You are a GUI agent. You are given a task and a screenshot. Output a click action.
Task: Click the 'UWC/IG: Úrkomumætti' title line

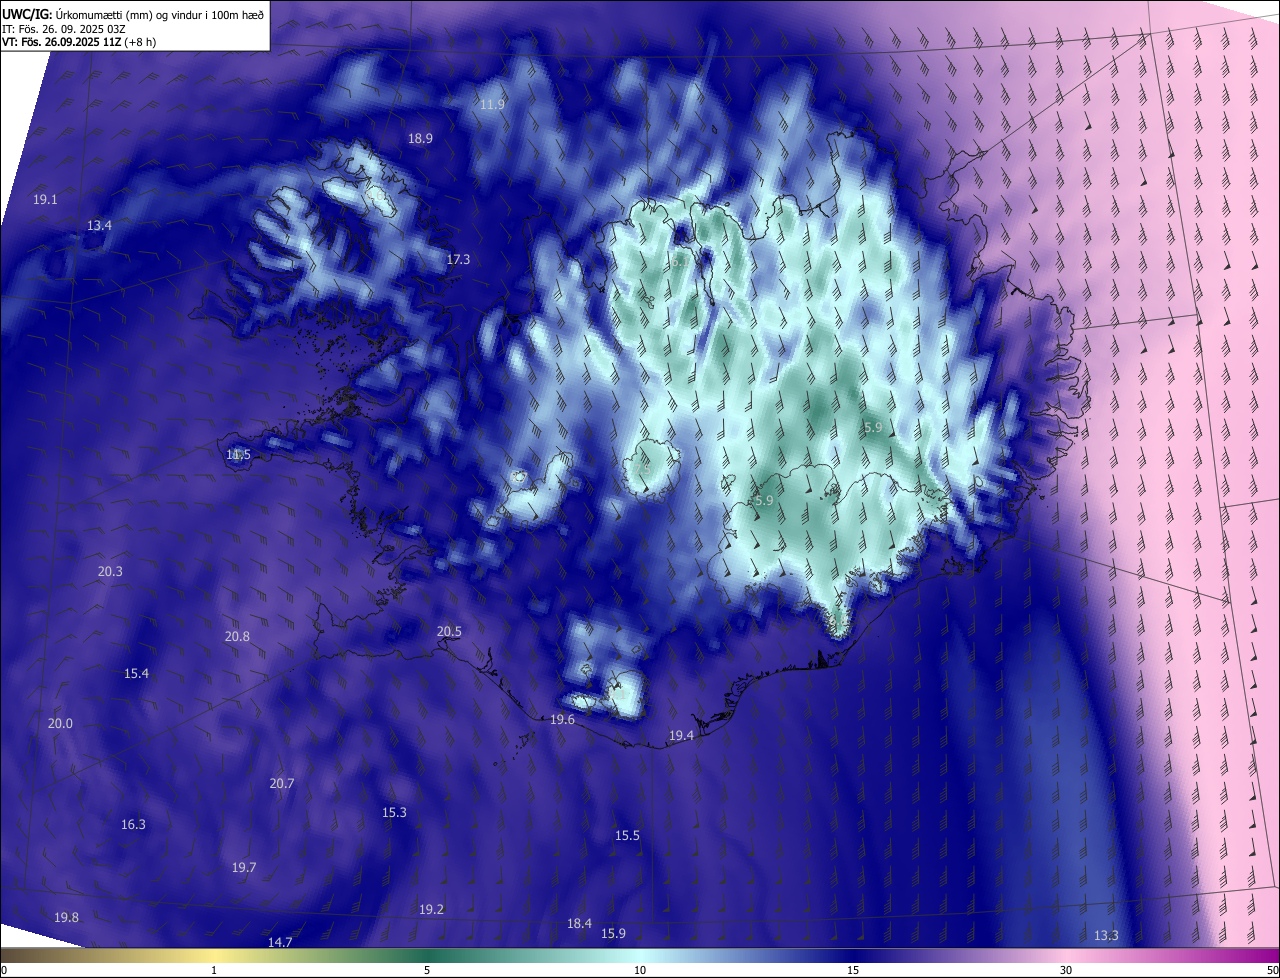click(133, 14)
